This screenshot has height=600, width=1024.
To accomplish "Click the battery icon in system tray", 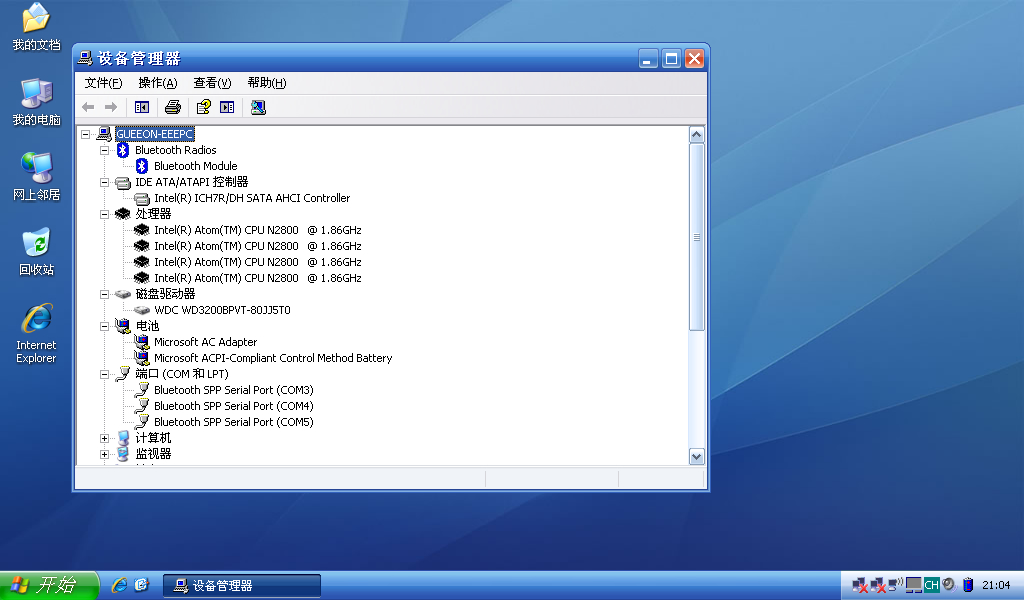I will 968,585.
